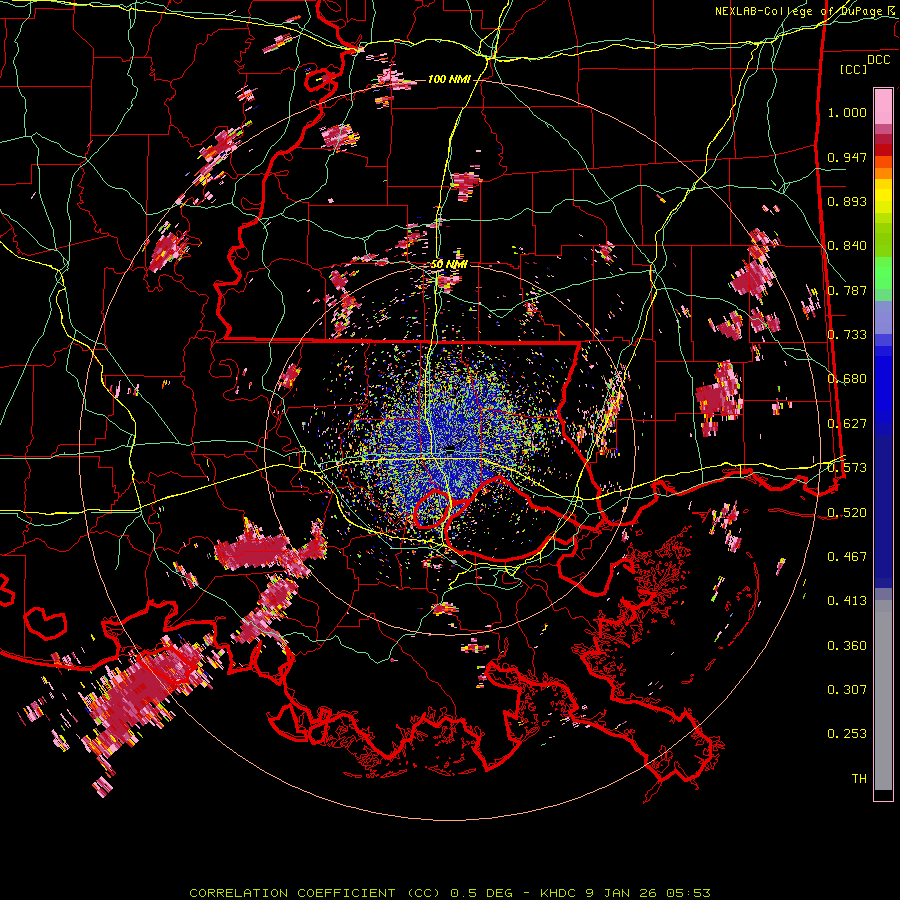This screenshot has height=900, width=900.
Task: Click the 0.733 scale value
Action: click(x=847, y=335)
